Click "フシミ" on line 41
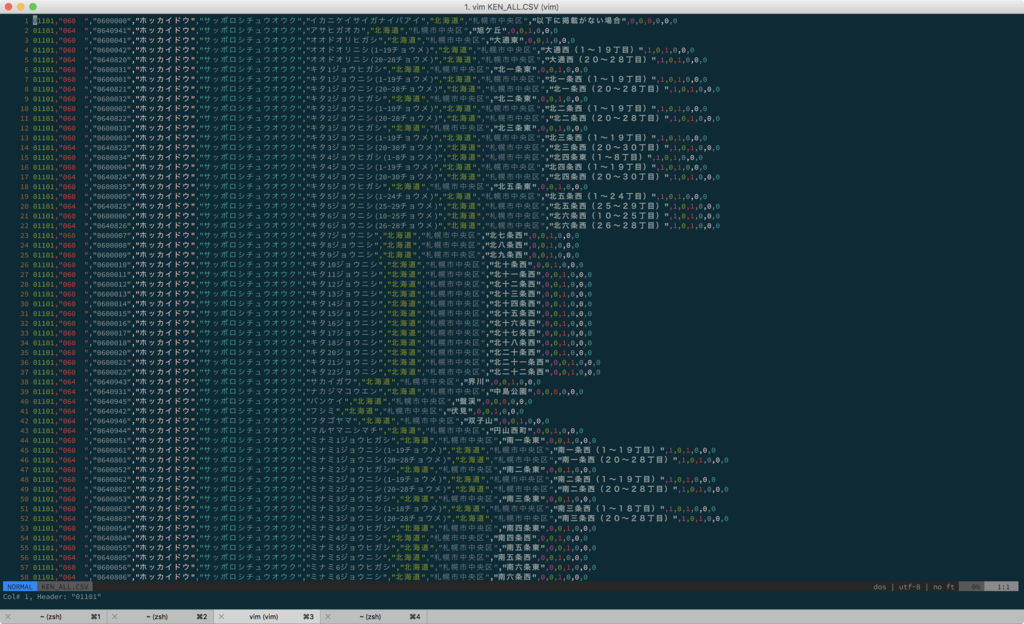This screenshot has height=624, width=1024. pyautogui.click(x=323, y=411)
